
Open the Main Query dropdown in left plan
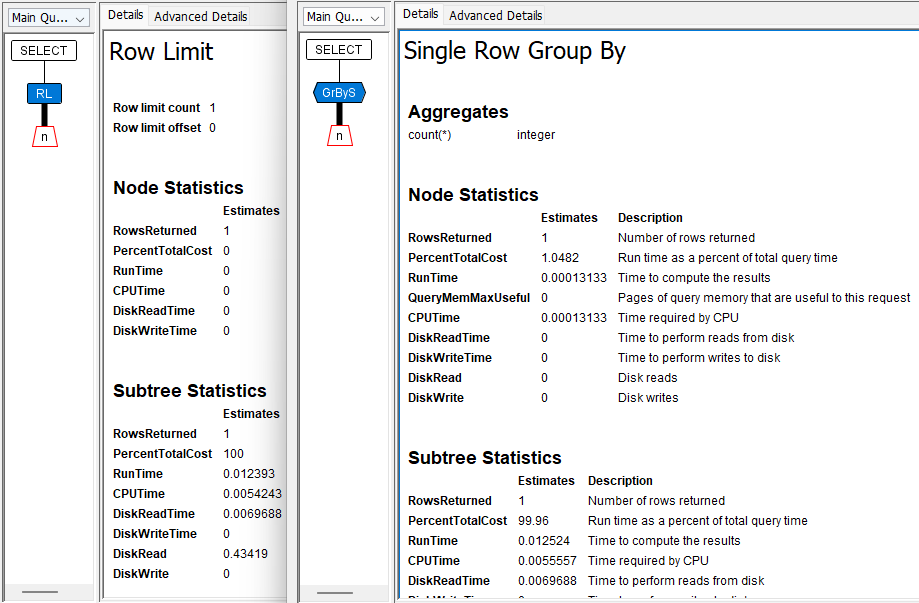tap(49, 18)
